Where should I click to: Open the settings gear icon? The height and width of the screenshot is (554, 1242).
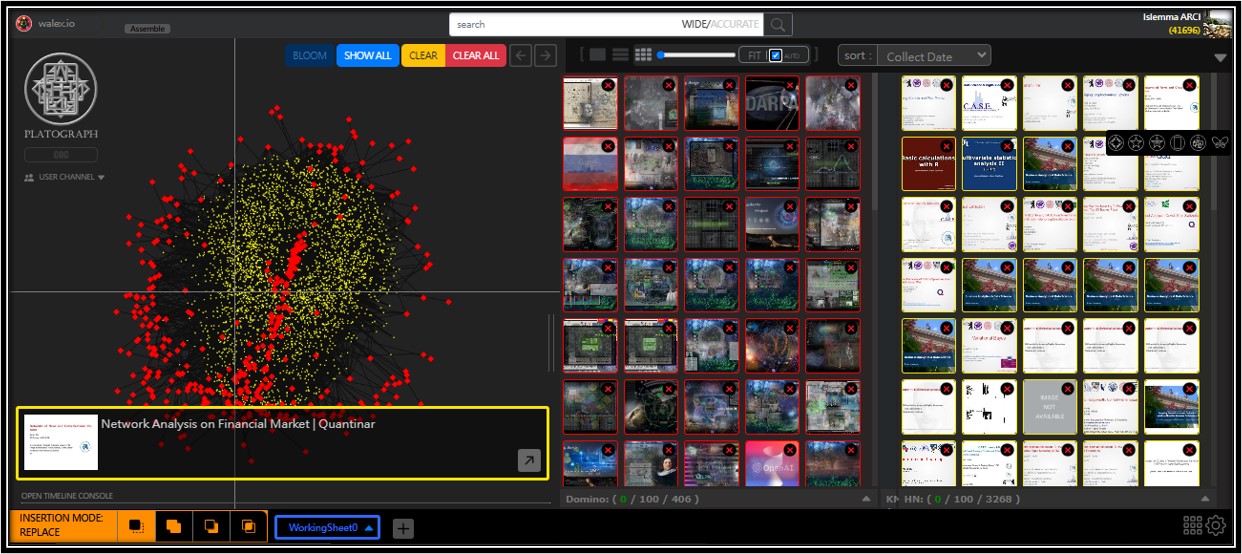[x=1216, y=526]
